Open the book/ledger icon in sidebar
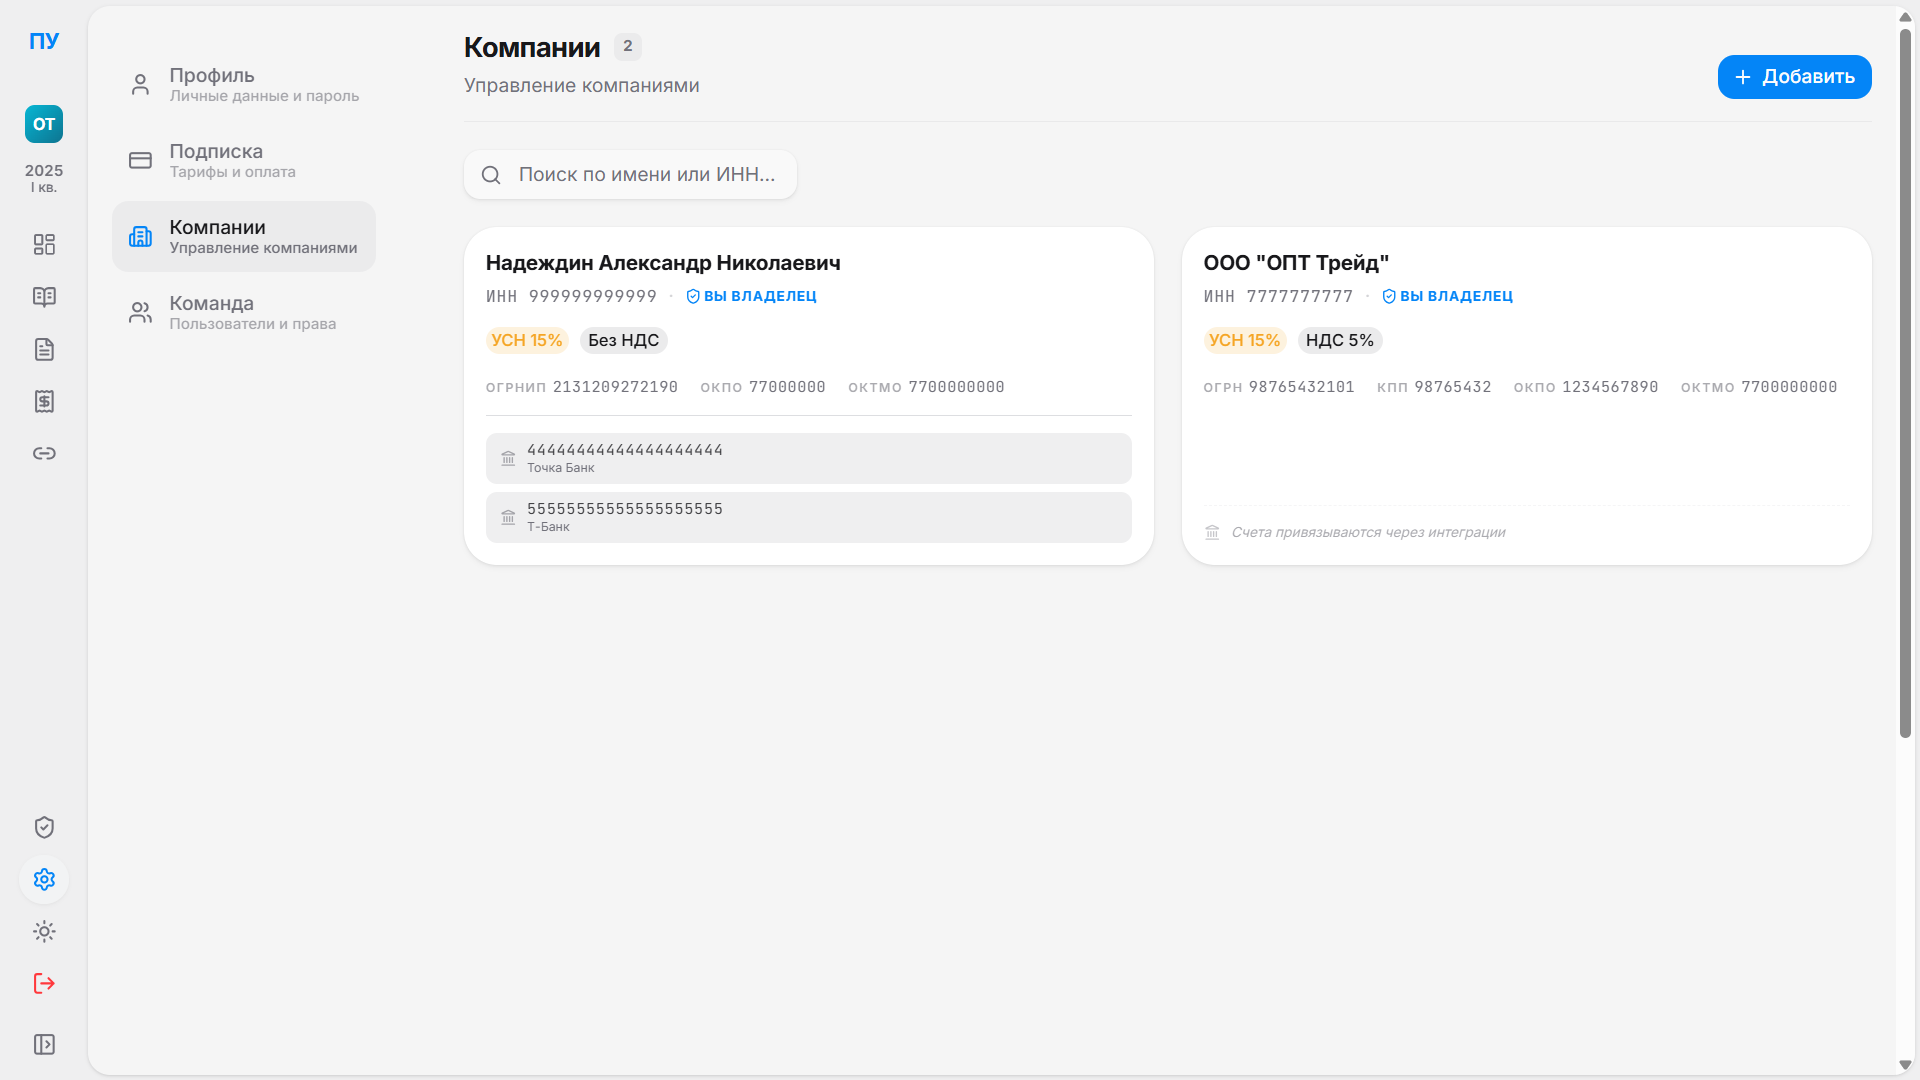Viewport: 1920px width, 1080px height. [44, 297]
